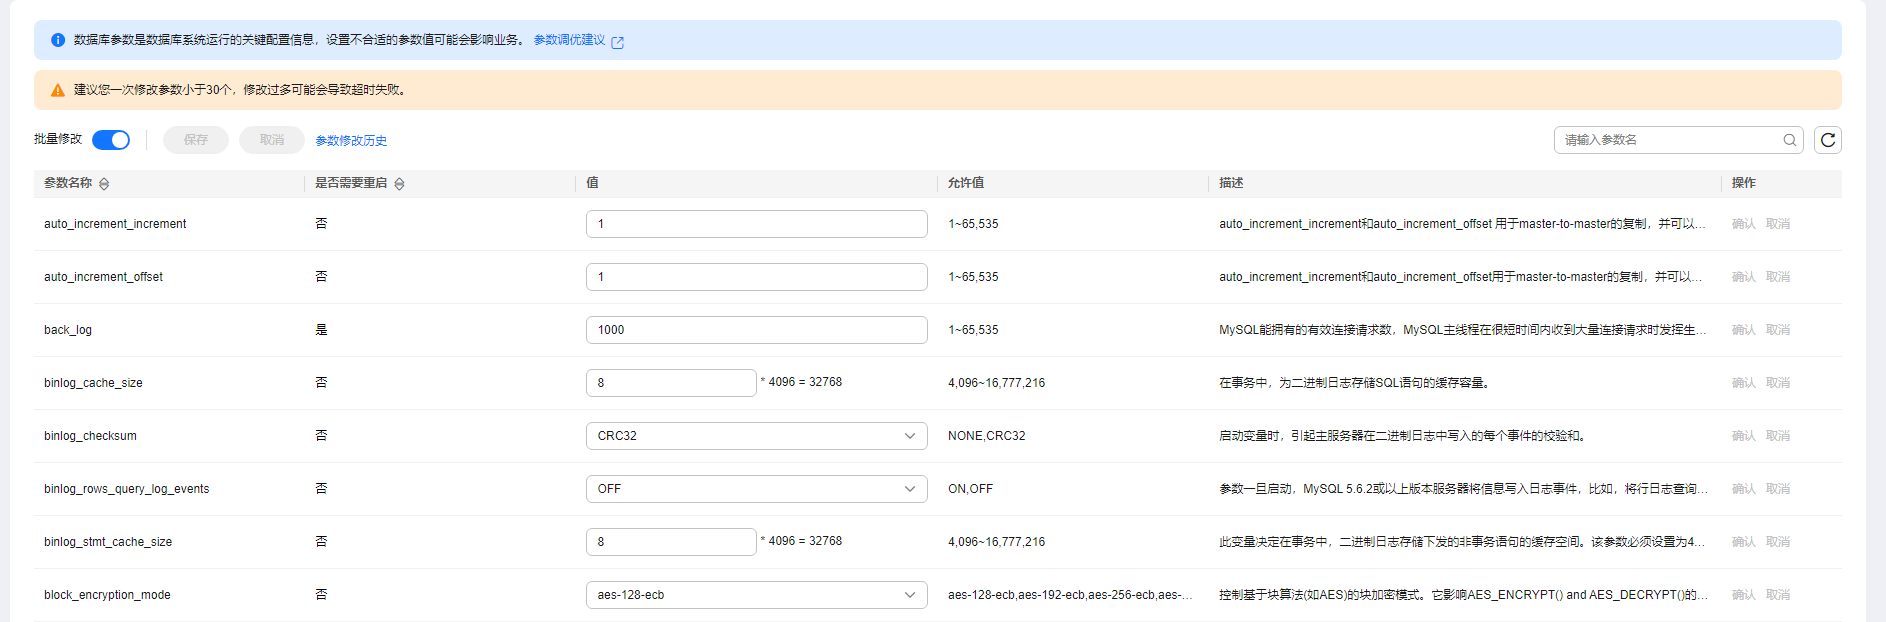This screenshot has width=1886, height=622.
Task: Click the back_log value input field
Action: click(x=756, y=330)
